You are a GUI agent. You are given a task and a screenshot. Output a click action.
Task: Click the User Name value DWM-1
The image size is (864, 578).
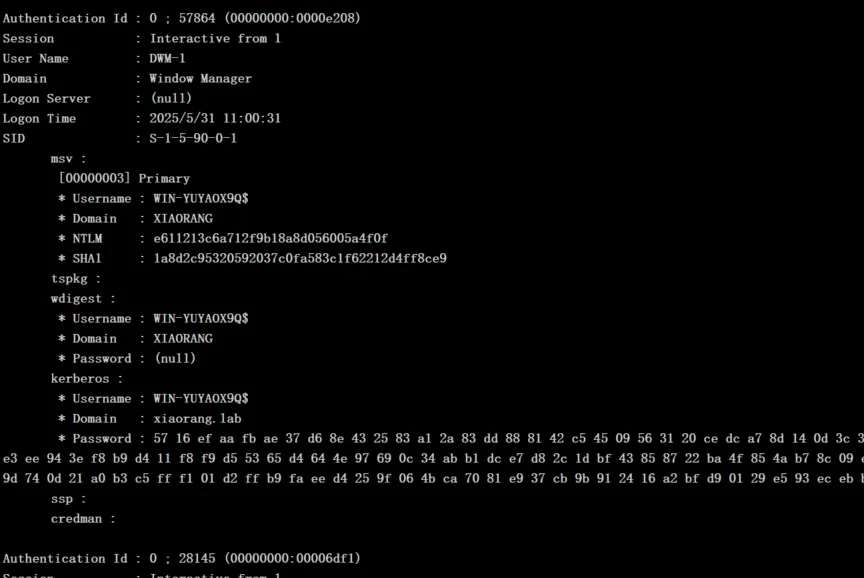pos(168,58)
